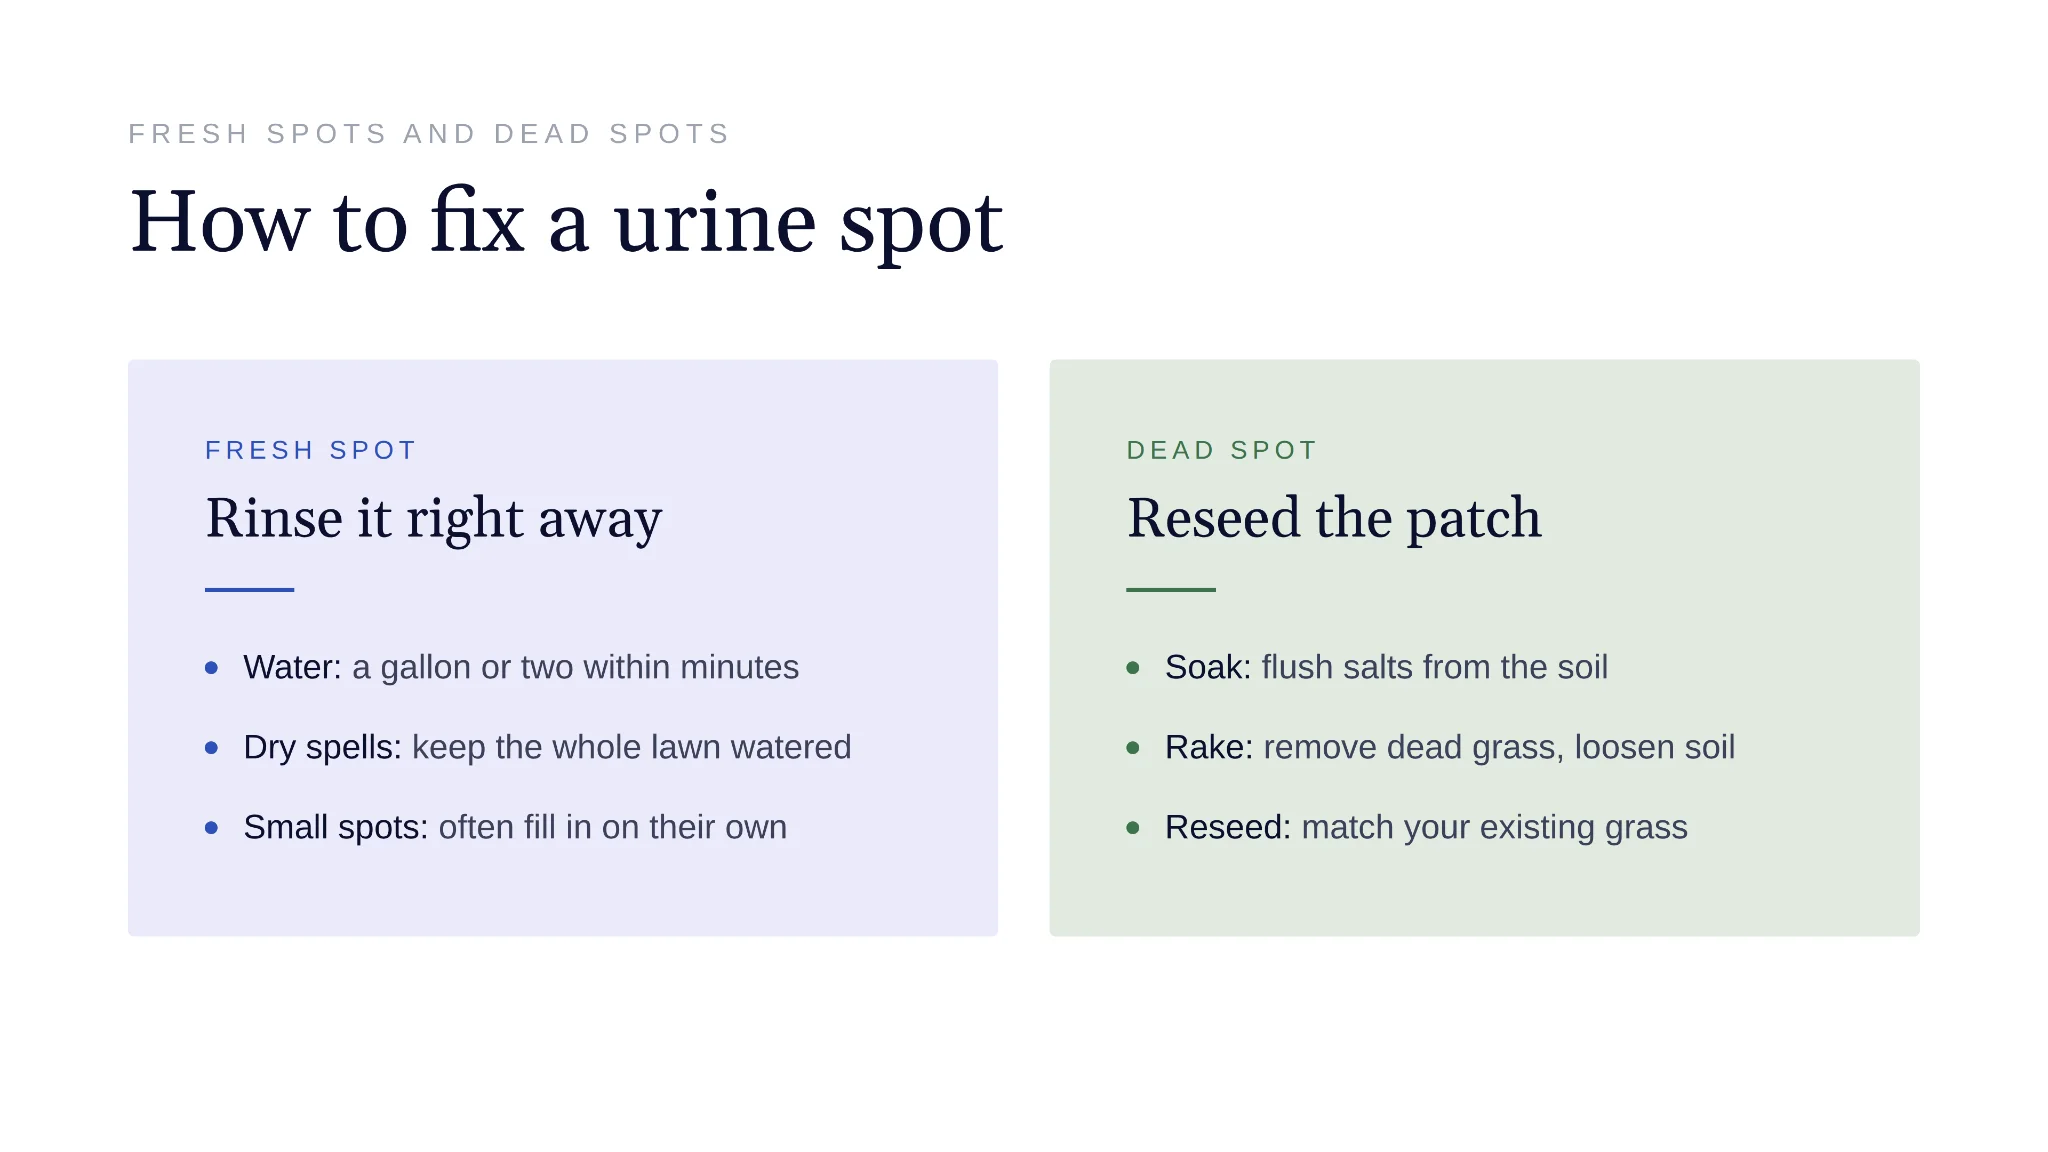The width and height of the screenshot is (2048, 1152).
Task: Click the green divider line under Reseed heading
Action: click(x=1171, y=590)
